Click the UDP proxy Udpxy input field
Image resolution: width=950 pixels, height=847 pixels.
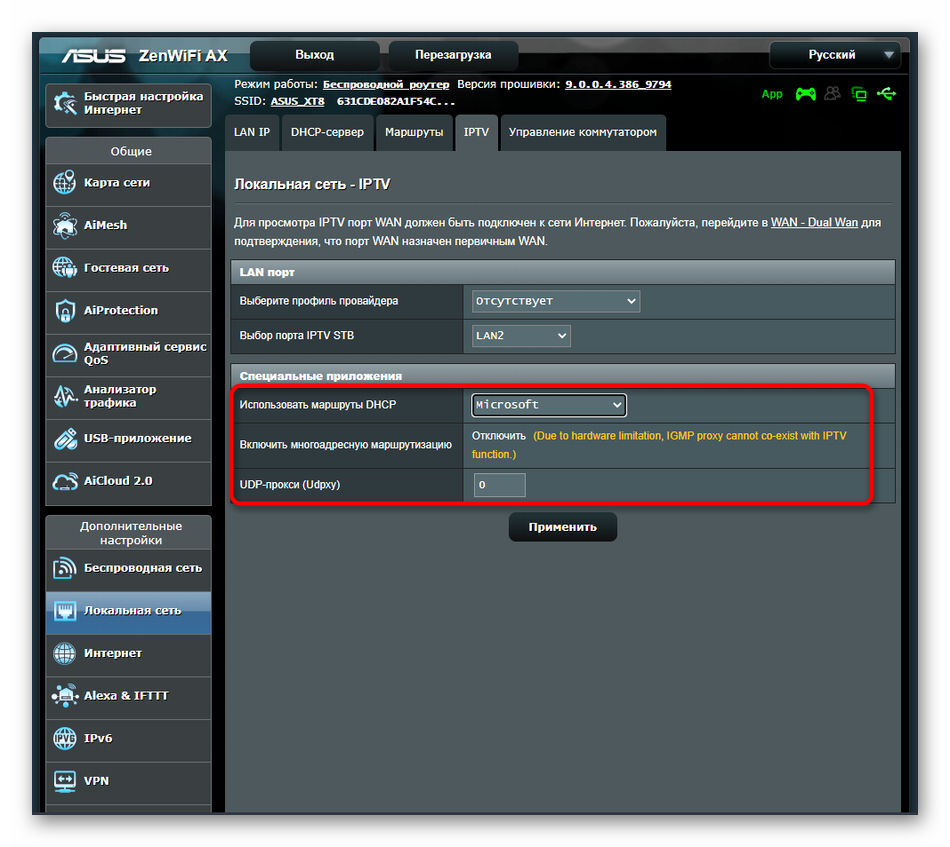tap(499, 485)
